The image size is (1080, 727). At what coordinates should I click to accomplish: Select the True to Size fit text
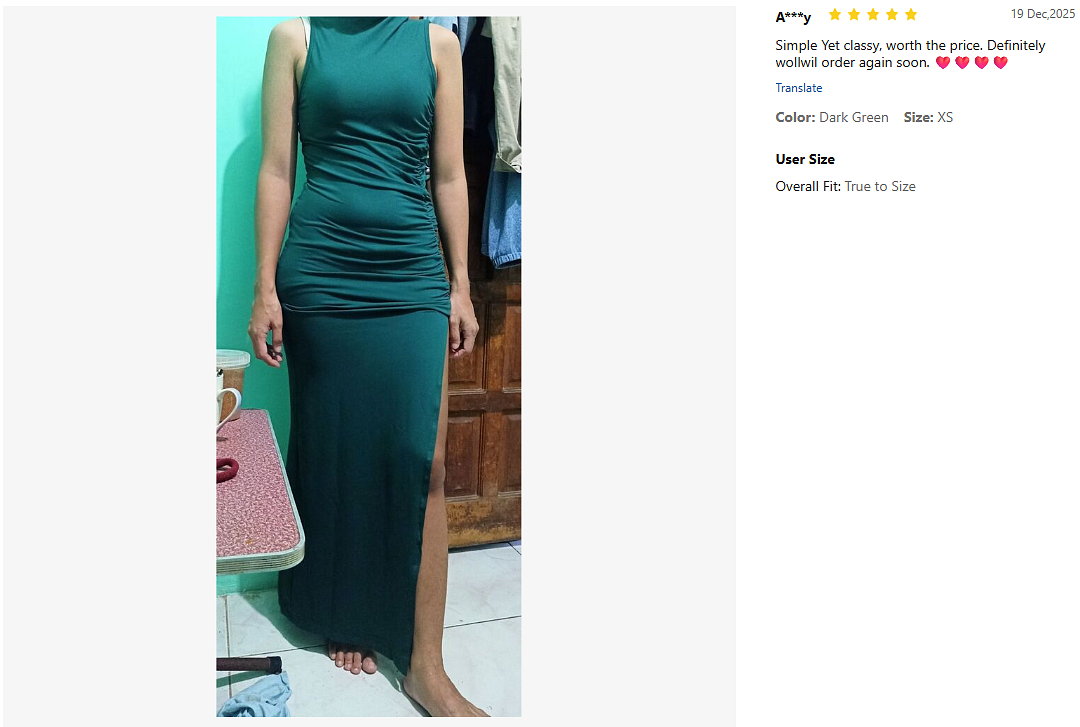click(880, 186)
